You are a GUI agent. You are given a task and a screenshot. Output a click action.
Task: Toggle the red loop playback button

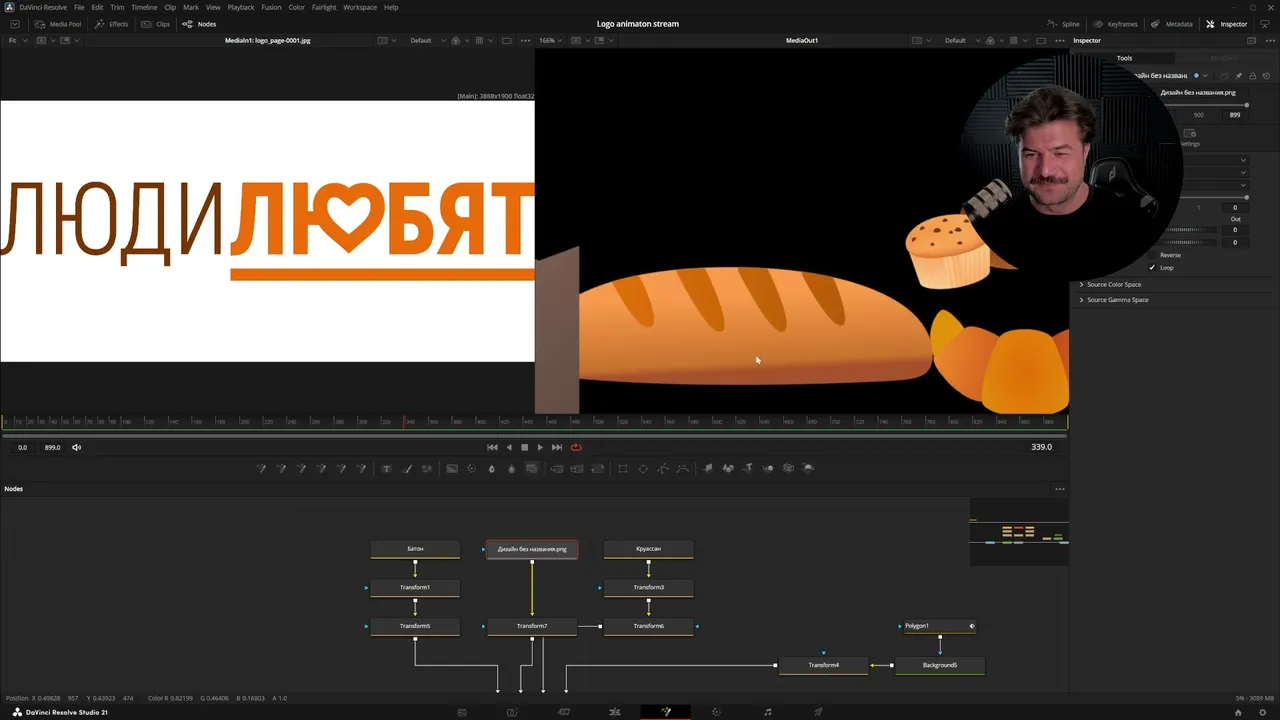pyautogui.click(x=576, y=448)
